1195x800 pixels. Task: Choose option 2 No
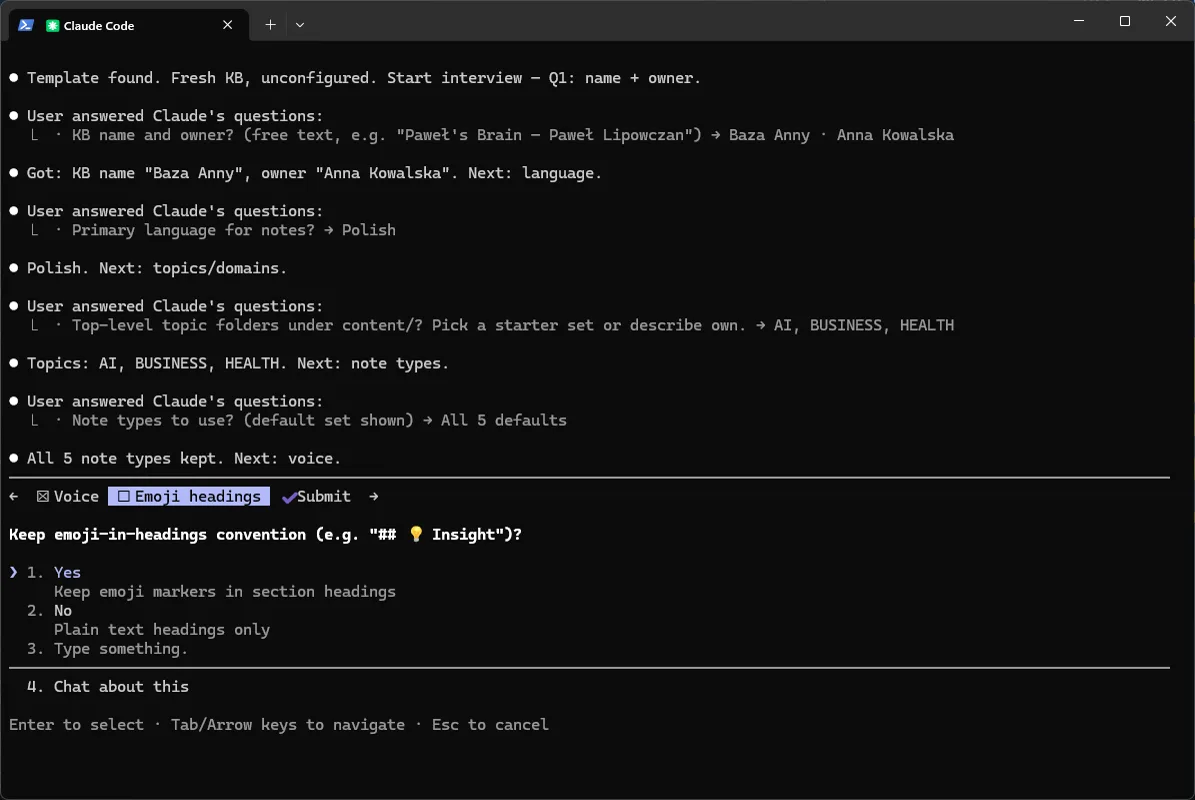(x=62, y=611)
